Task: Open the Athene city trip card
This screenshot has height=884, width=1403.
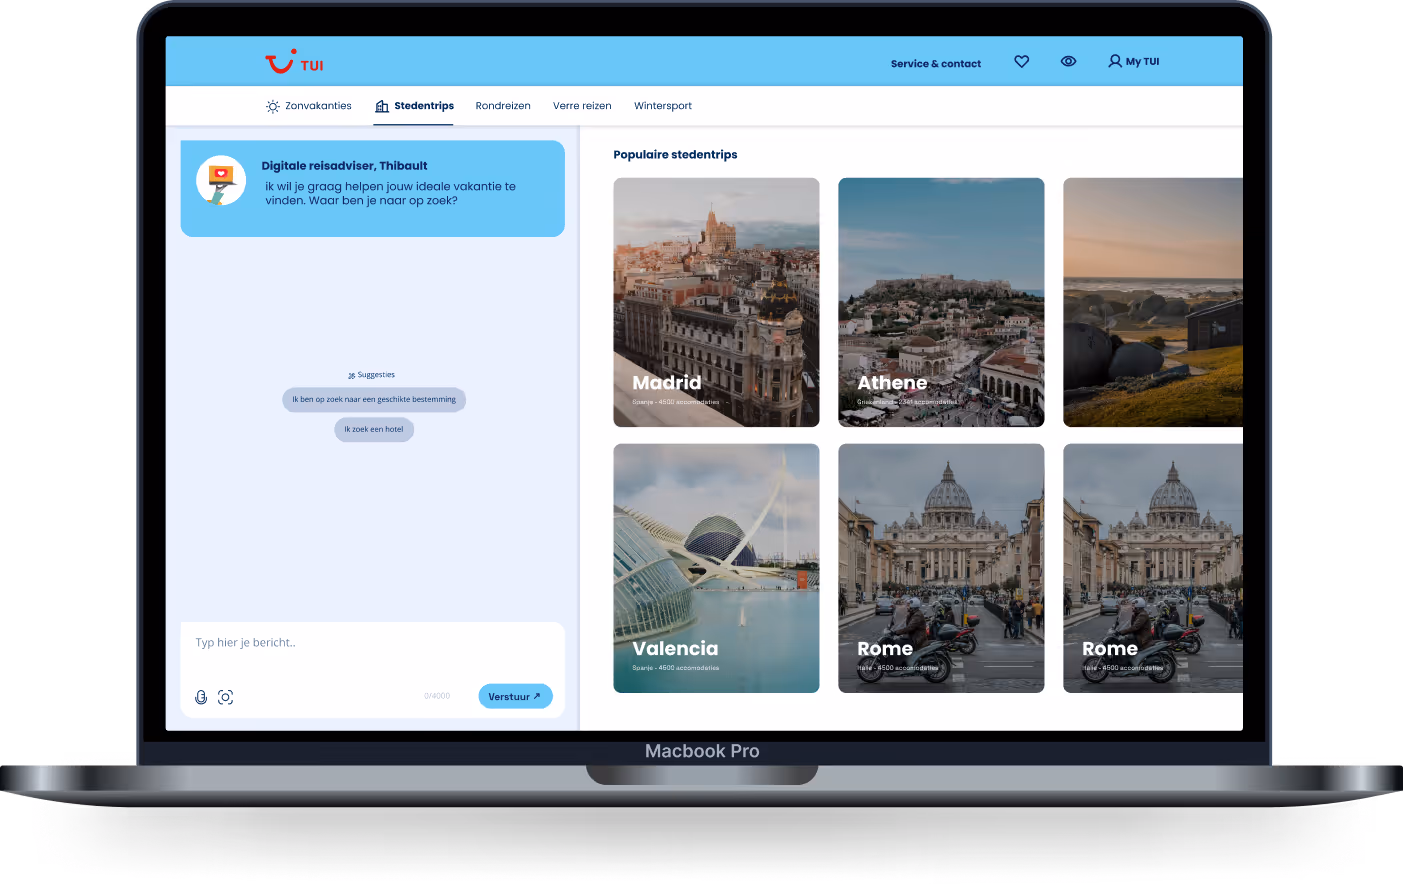Action: (941, 302)
